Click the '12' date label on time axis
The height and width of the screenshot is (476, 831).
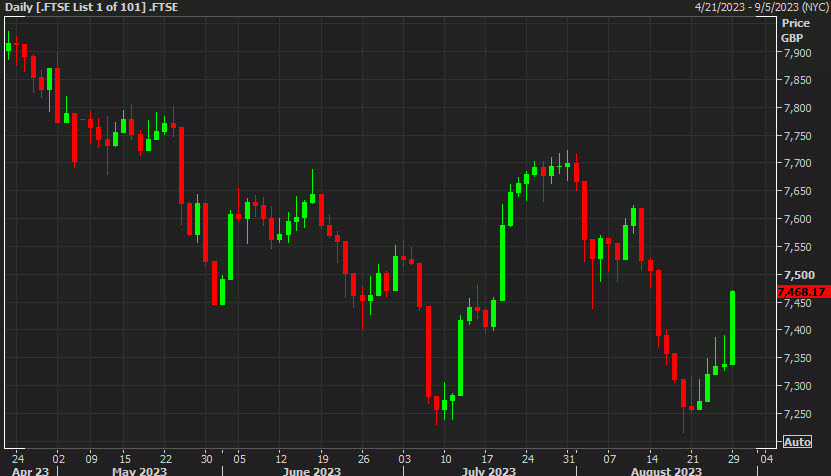click(x=281, y=459)
